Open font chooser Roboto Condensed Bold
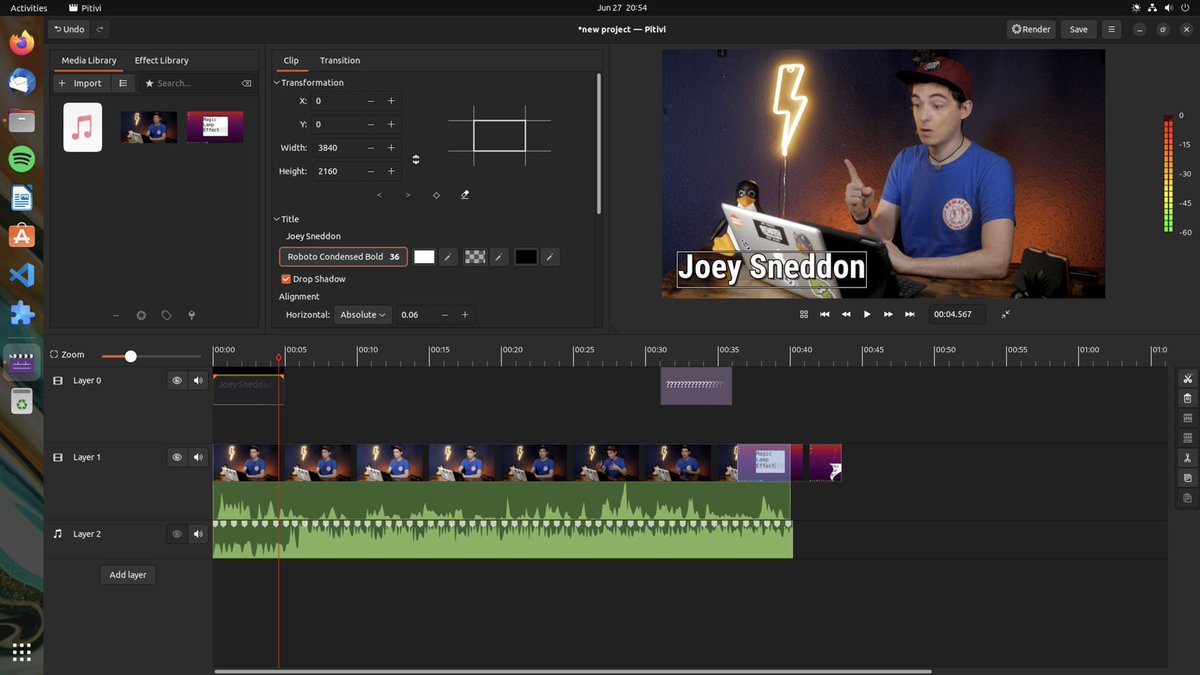 point(343,257)
